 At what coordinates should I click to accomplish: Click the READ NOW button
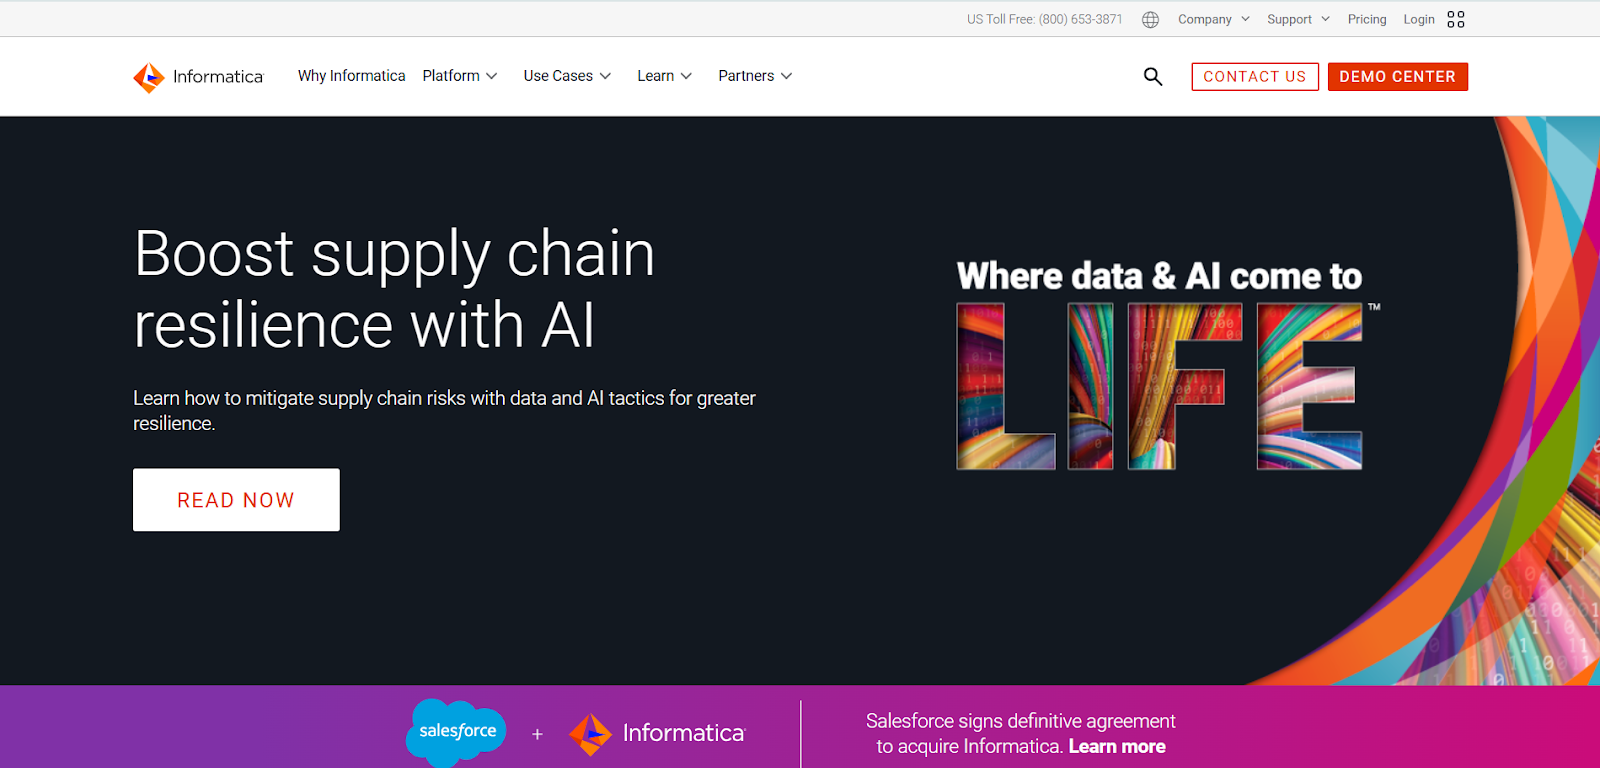(236, 499)
